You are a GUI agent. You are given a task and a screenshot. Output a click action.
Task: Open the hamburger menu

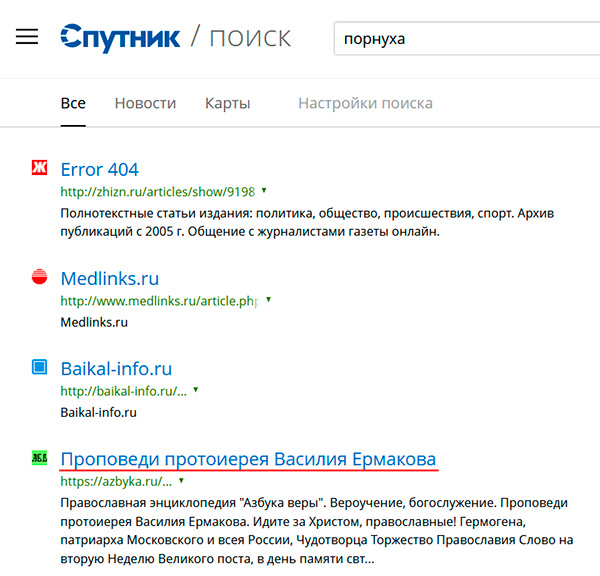pyautogui.click(x=27, y=38)
